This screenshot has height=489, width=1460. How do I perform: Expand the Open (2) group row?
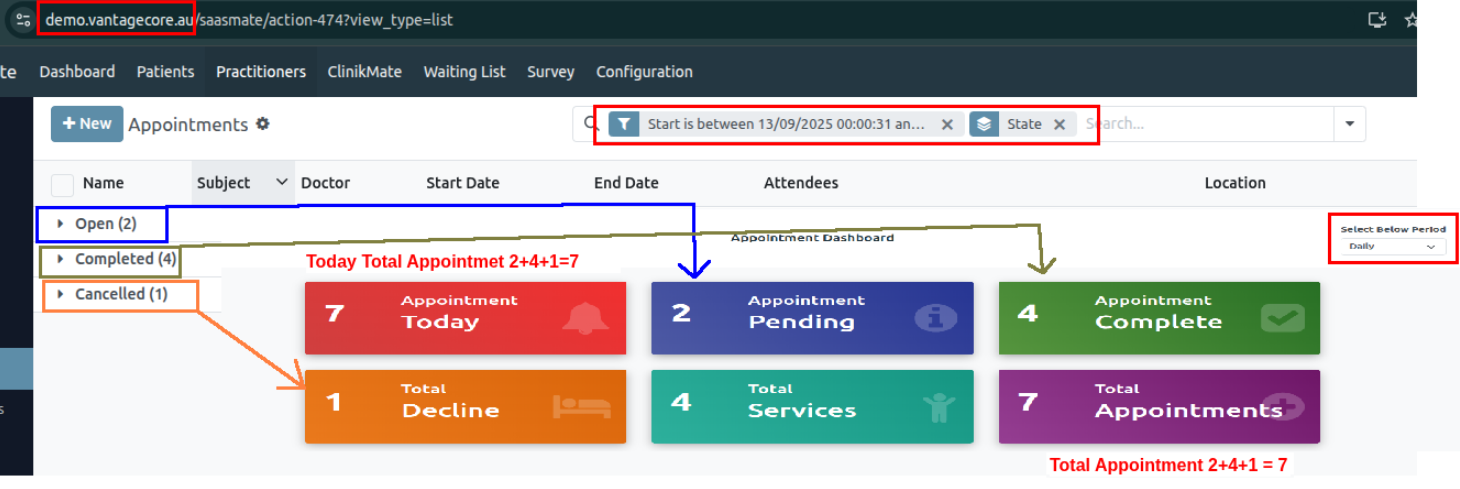(x=96, y=224)
